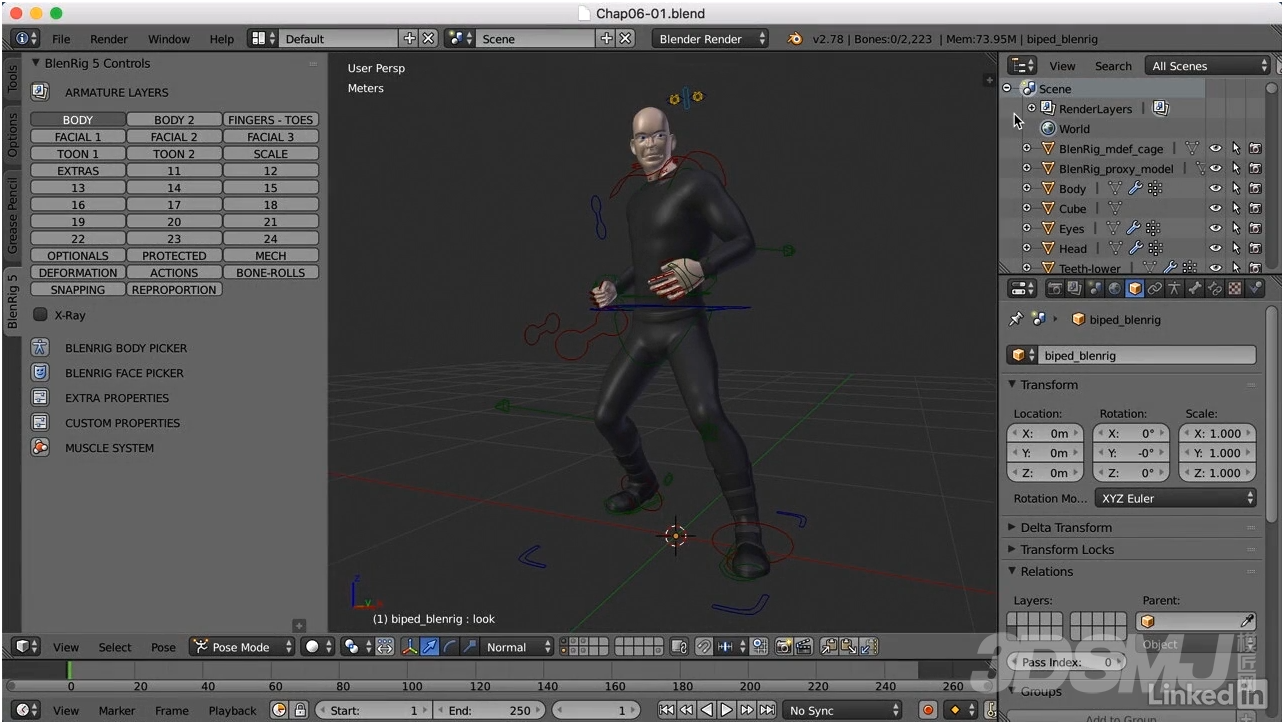Click the Pass Index slider field
This screenshot has height=724, width=1284.
1067,662
